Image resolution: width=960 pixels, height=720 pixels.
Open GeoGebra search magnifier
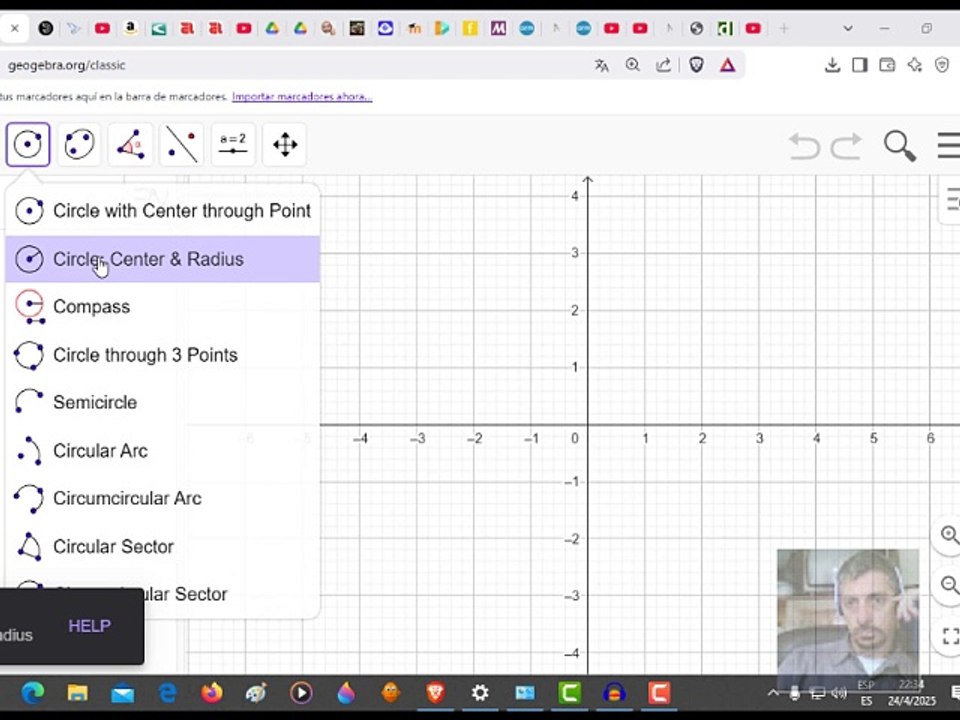(899, 146)
